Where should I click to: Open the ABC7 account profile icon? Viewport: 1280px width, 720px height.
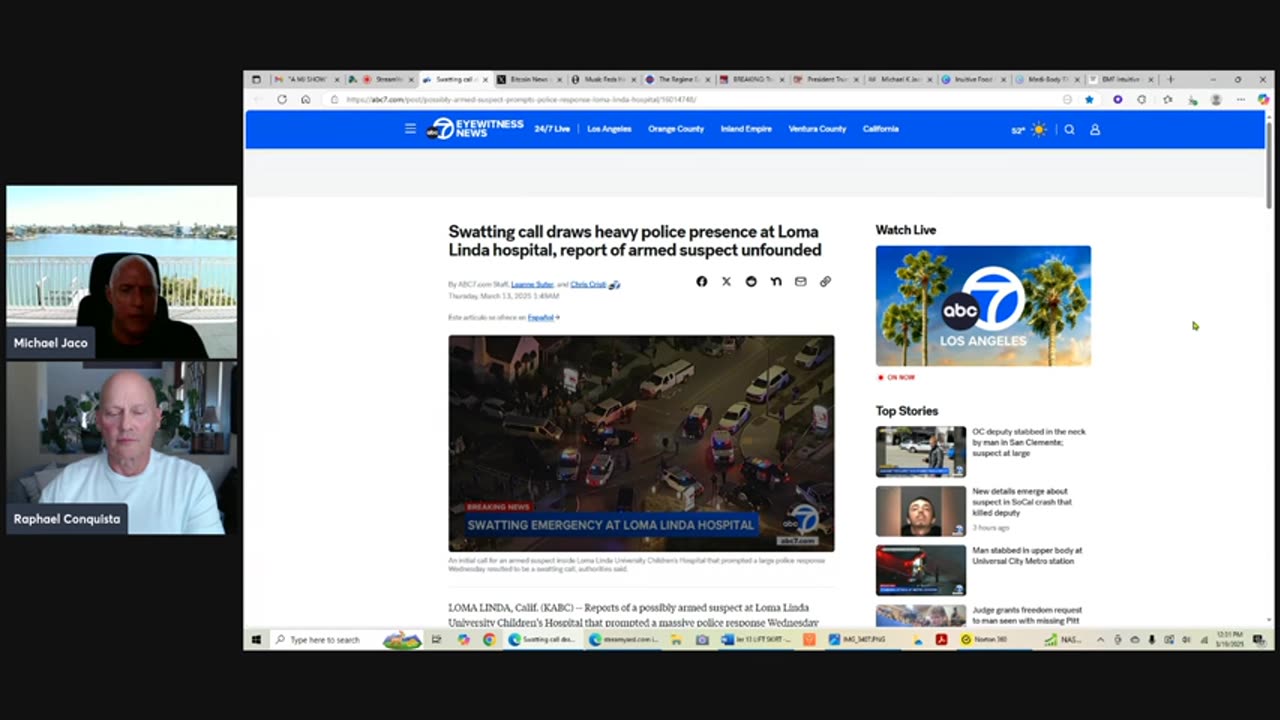click(1095, 129)
